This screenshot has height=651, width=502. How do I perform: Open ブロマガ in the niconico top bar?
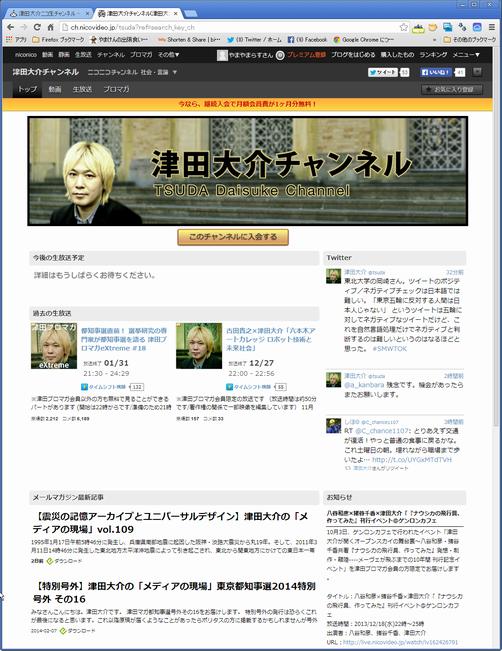point(141,54)
